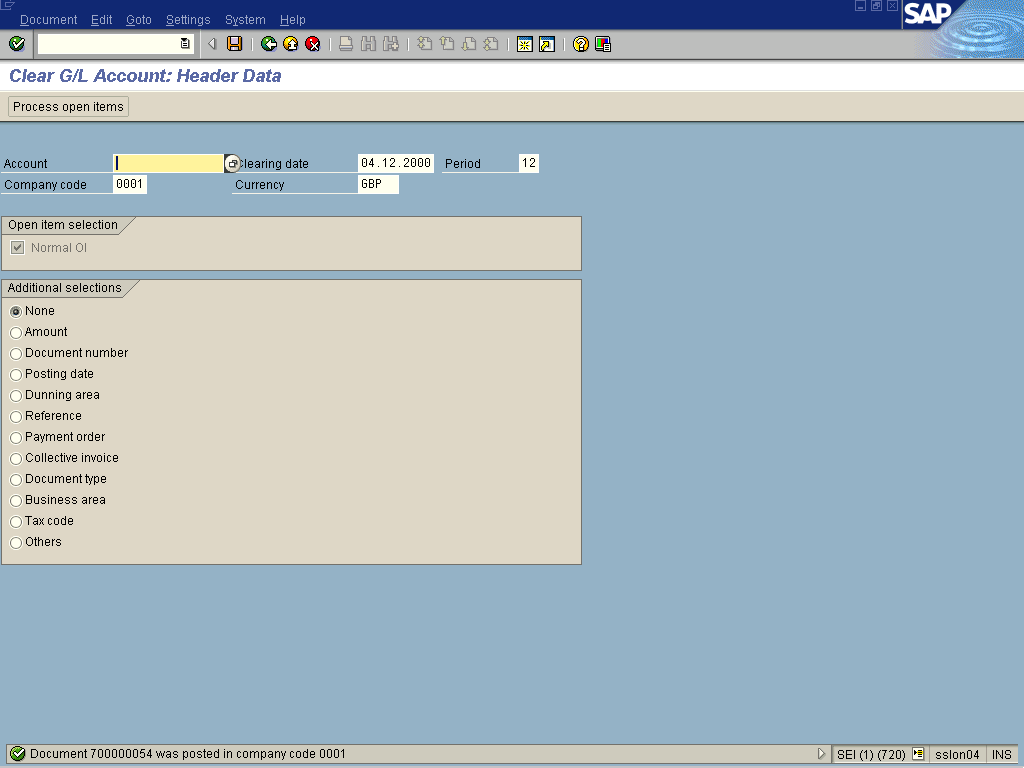Open the Account field search help
This screenshot has width=1024, height=768.
pyautogui.click(x=232, y=164)
